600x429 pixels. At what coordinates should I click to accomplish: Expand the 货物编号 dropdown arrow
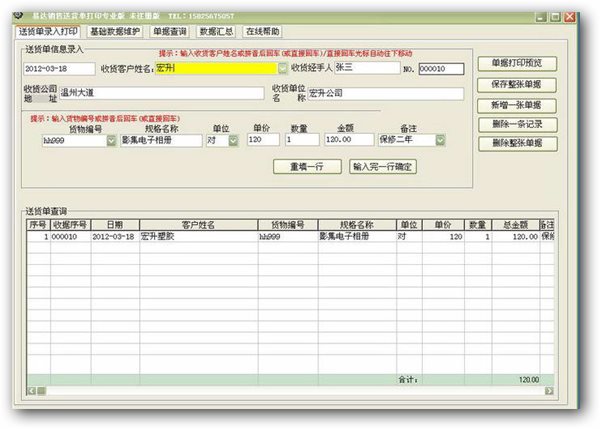(111, 140)
